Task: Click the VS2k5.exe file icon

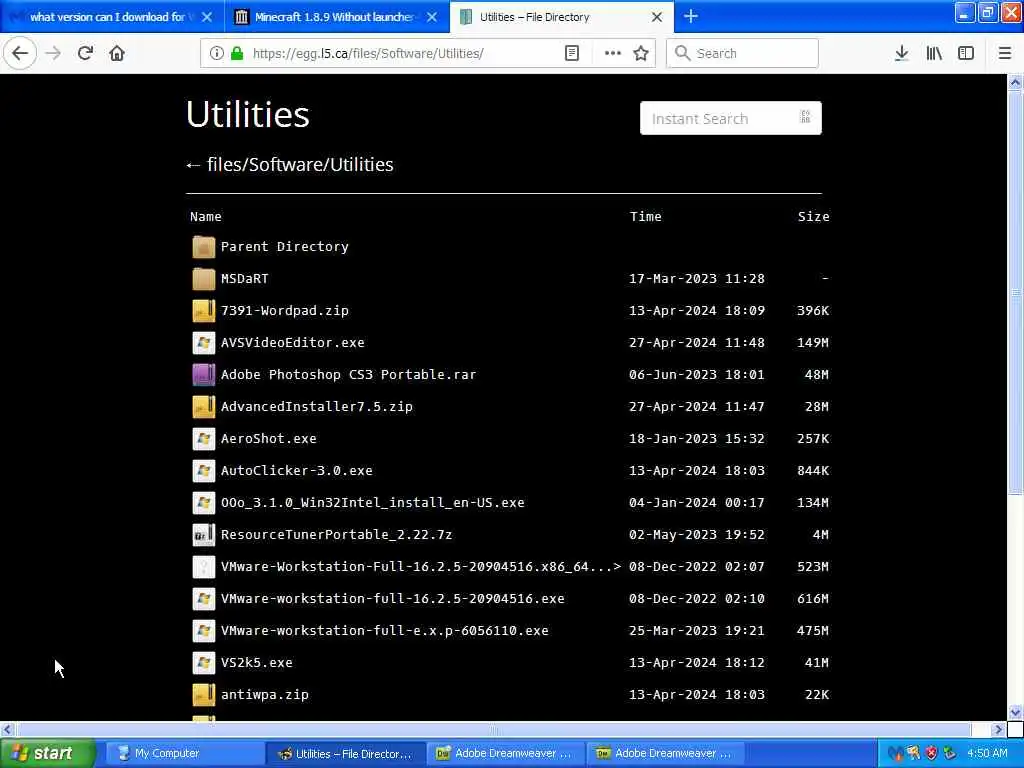Action: (204, 663)
